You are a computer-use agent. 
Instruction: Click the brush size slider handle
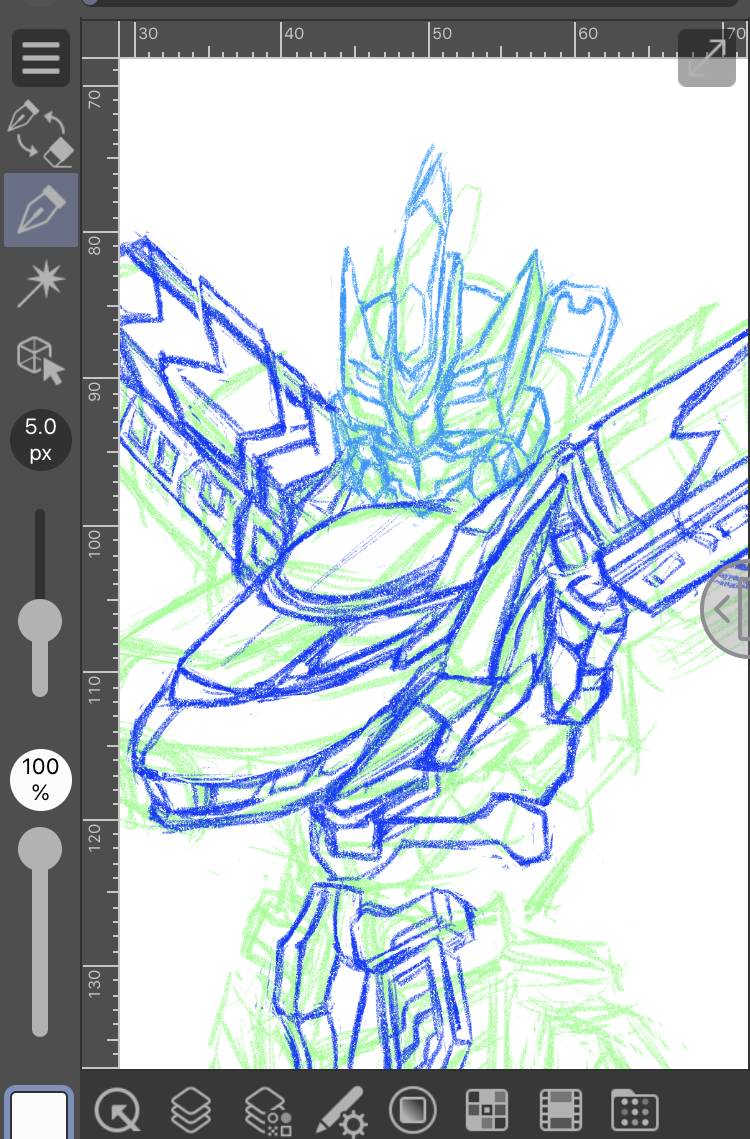[x=40, y=621]
